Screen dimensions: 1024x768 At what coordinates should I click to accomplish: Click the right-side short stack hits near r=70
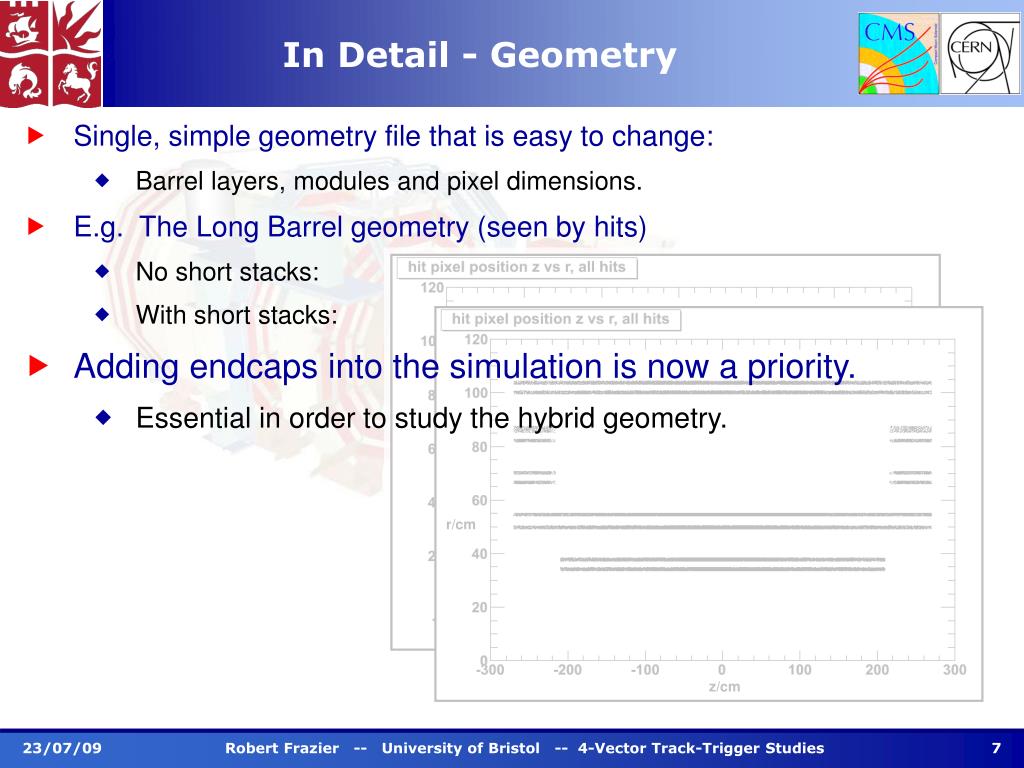pos(910,477)
